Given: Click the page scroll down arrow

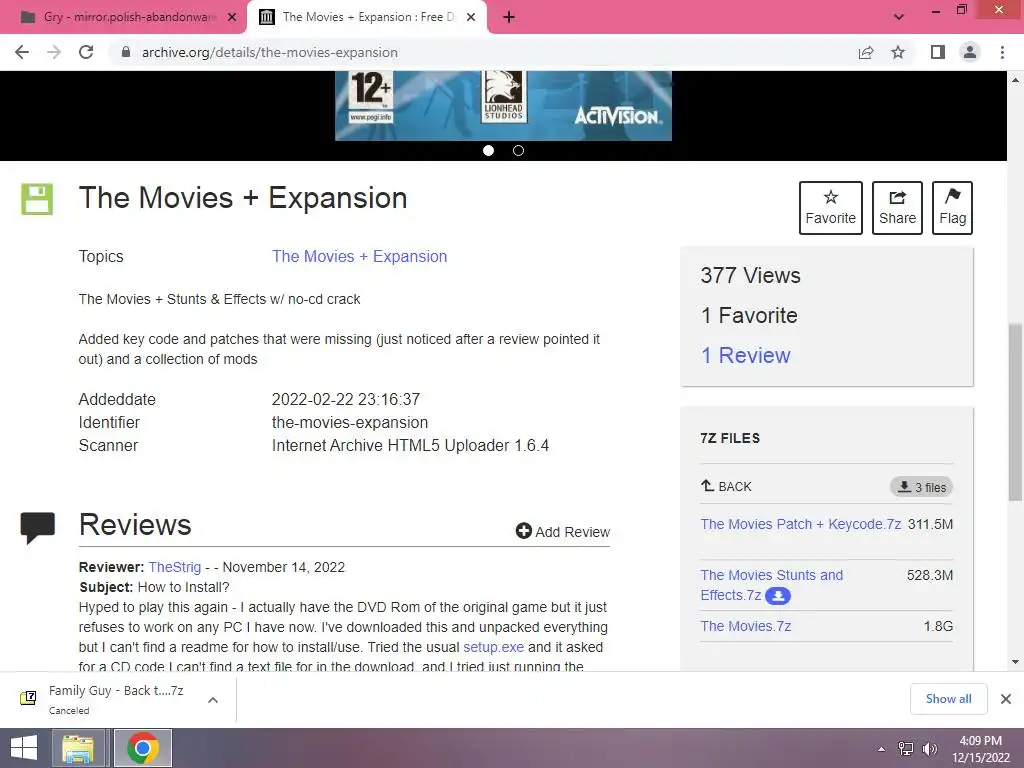Looking at the screenshot, I should coord(1015,662).
